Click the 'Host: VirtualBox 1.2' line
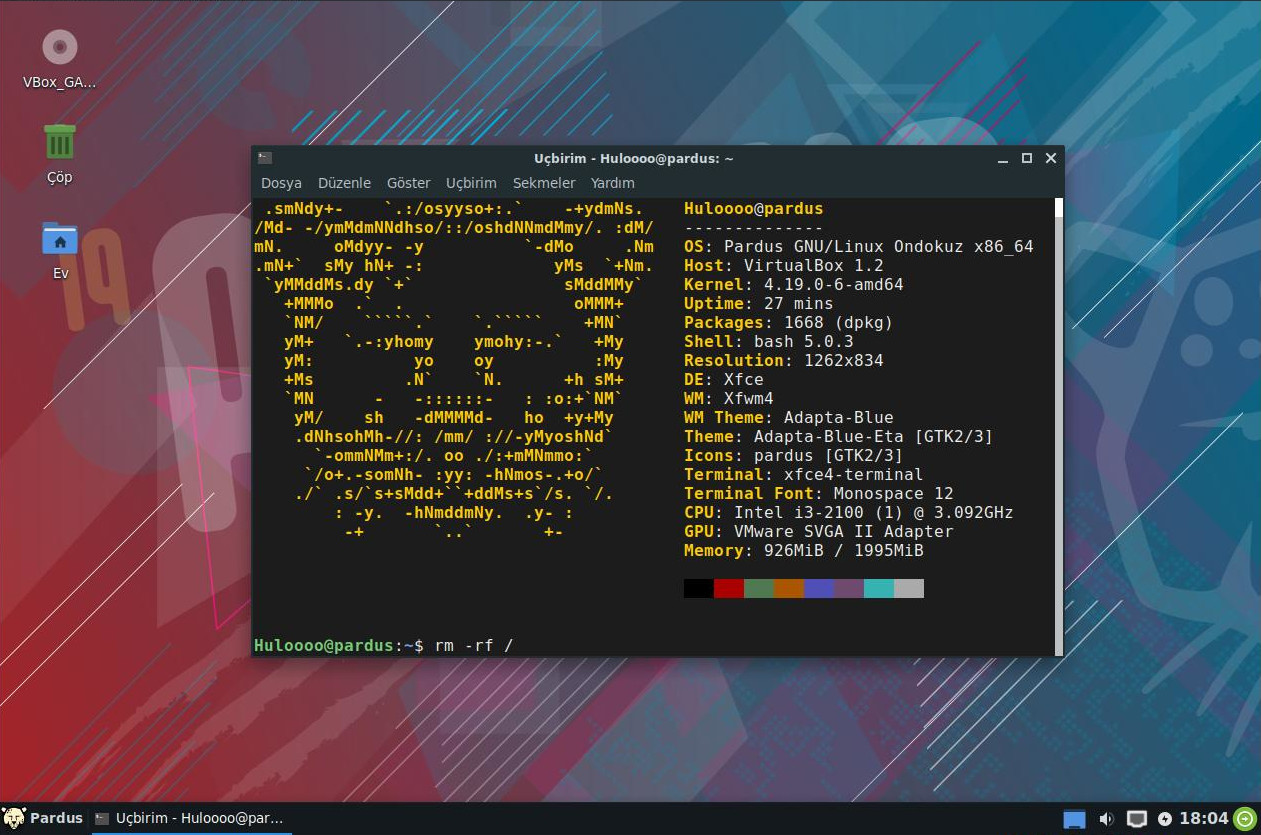 click(x=784, y=266)
